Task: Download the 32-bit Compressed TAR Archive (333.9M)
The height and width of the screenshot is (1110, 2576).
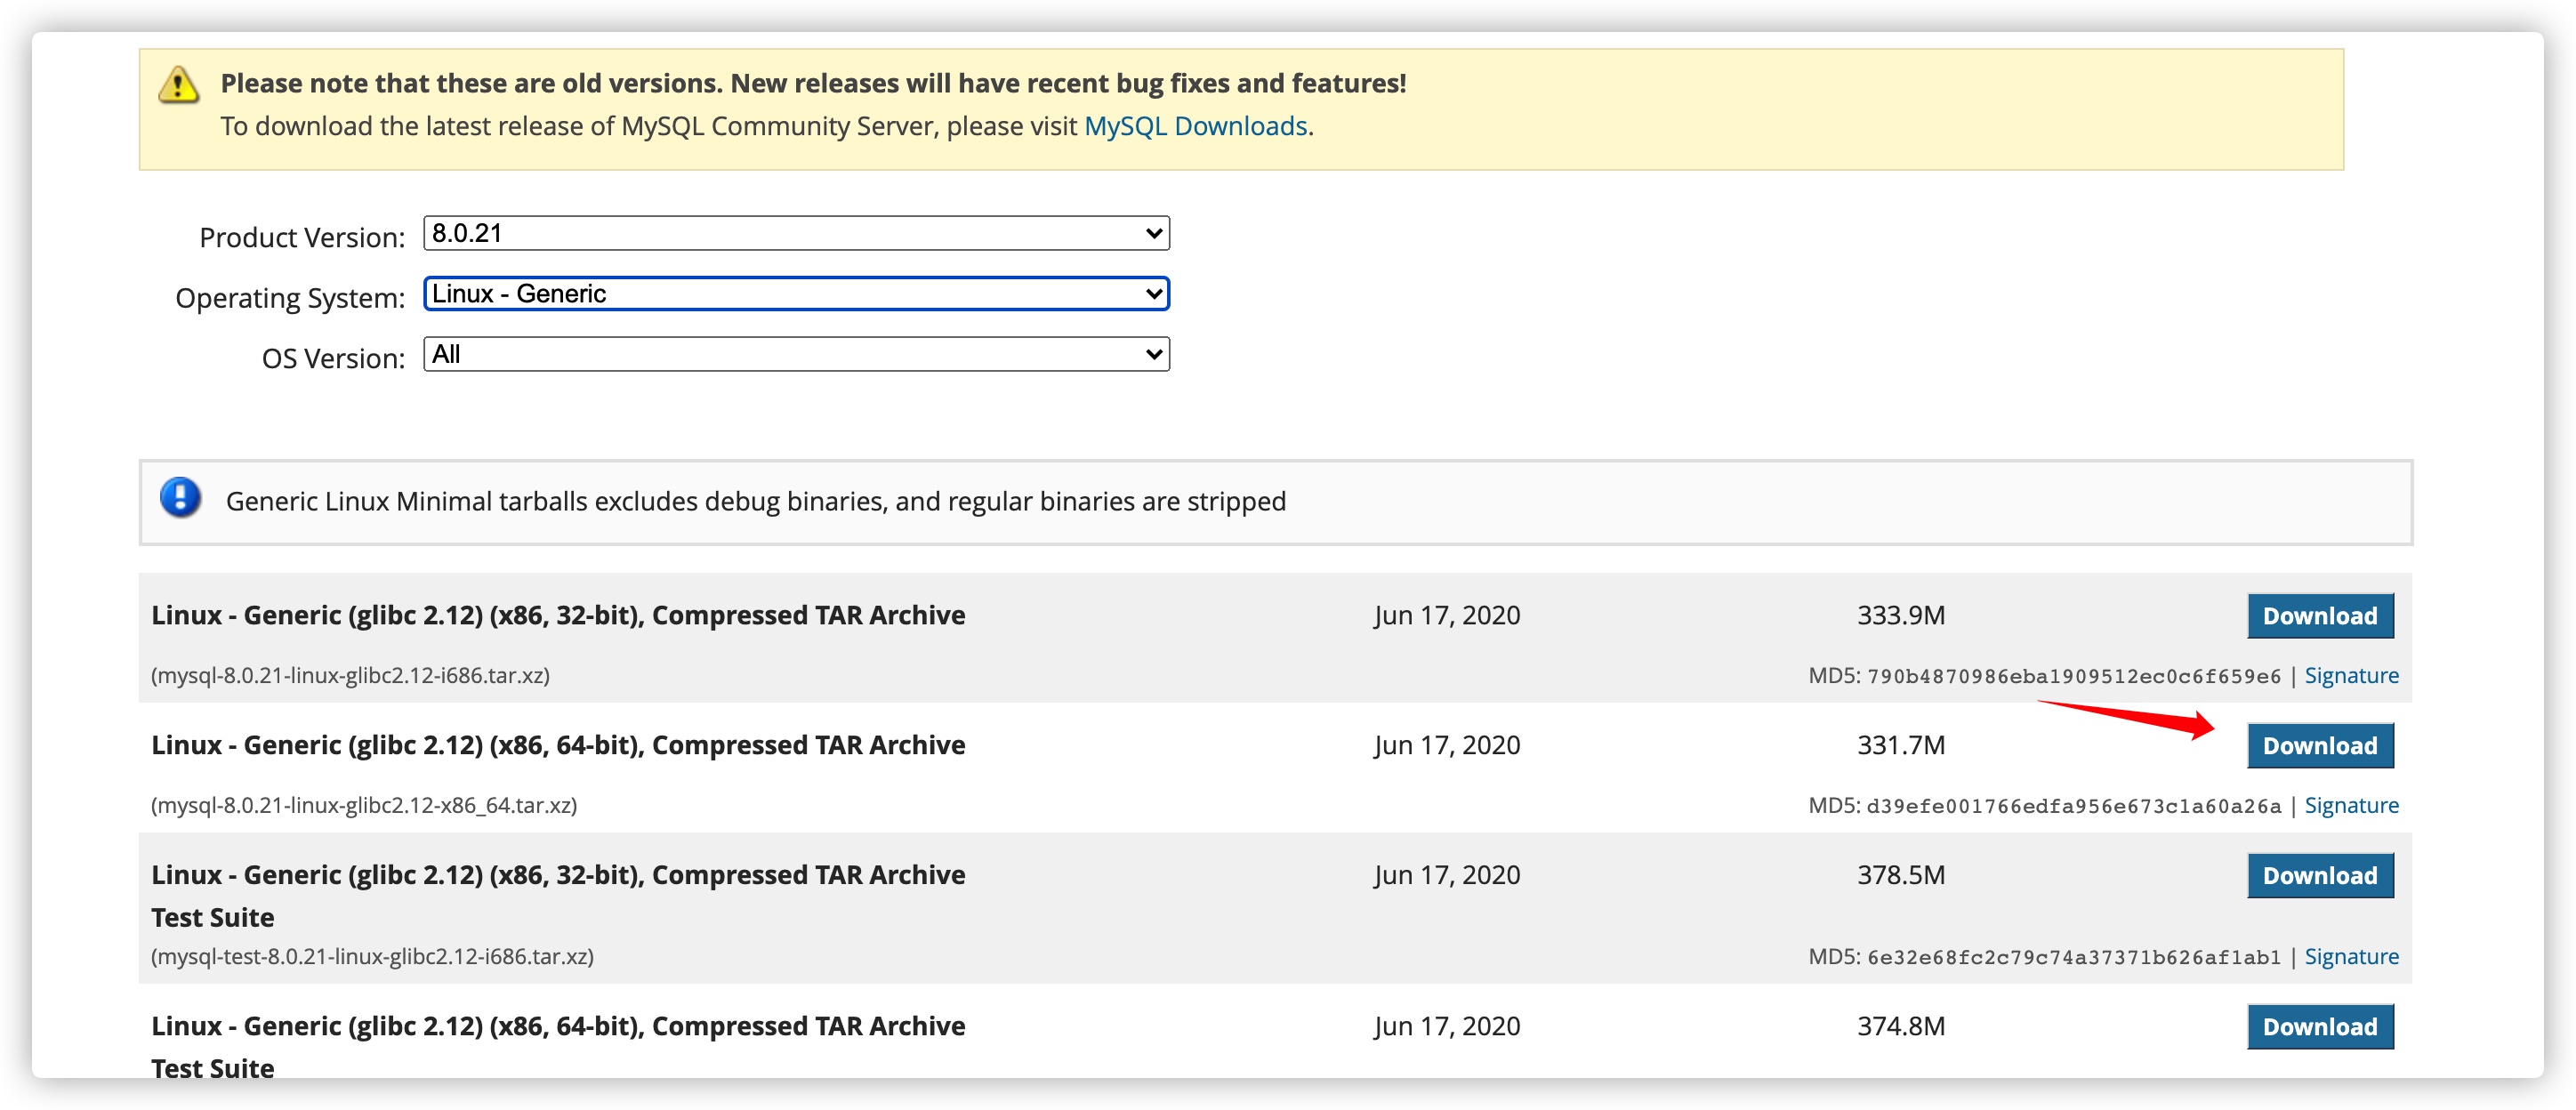Action: coord(2319,616)
